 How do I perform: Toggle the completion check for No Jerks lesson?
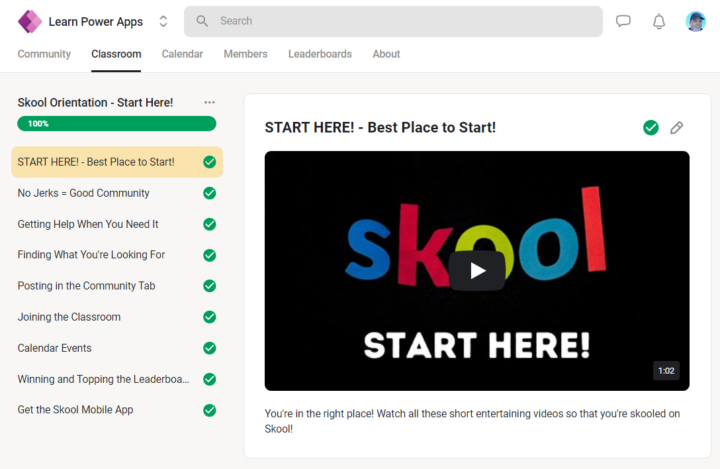(209, 193)
